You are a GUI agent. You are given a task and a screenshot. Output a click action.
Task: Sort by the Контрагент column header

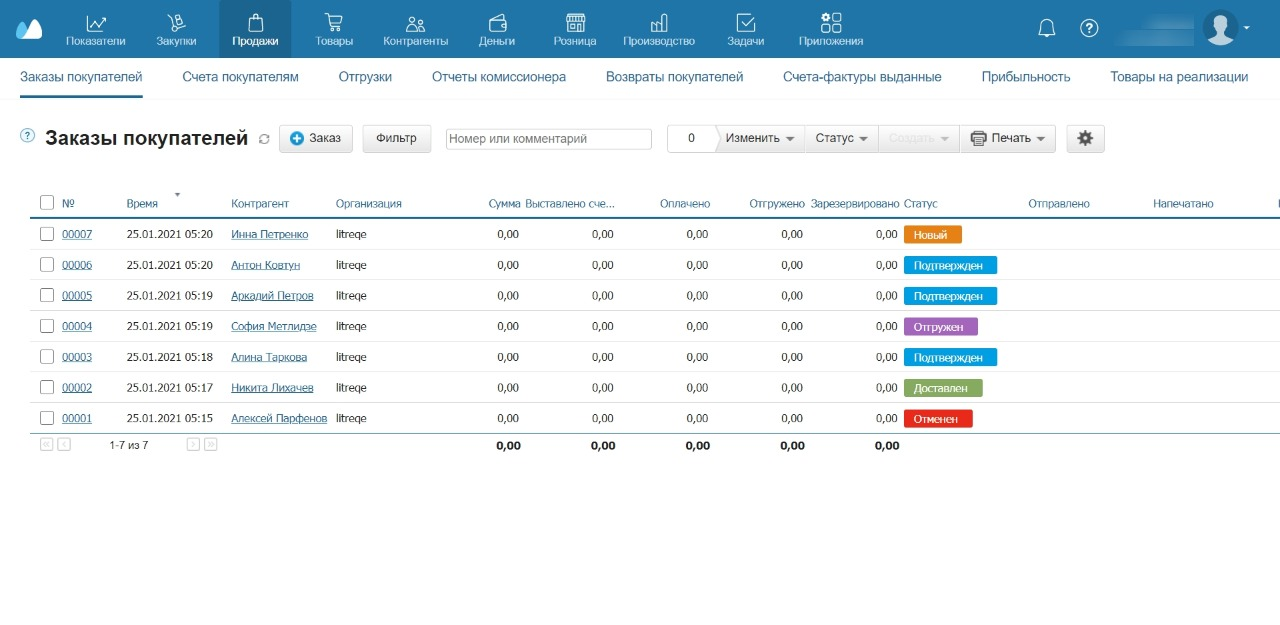260,203
